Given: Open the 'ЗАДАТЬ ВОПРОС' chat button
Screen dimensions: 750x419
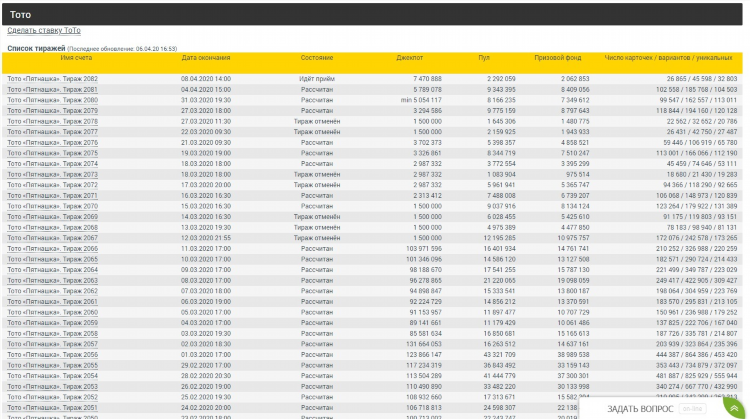Looking at the screenshot, I should (640, 409).
